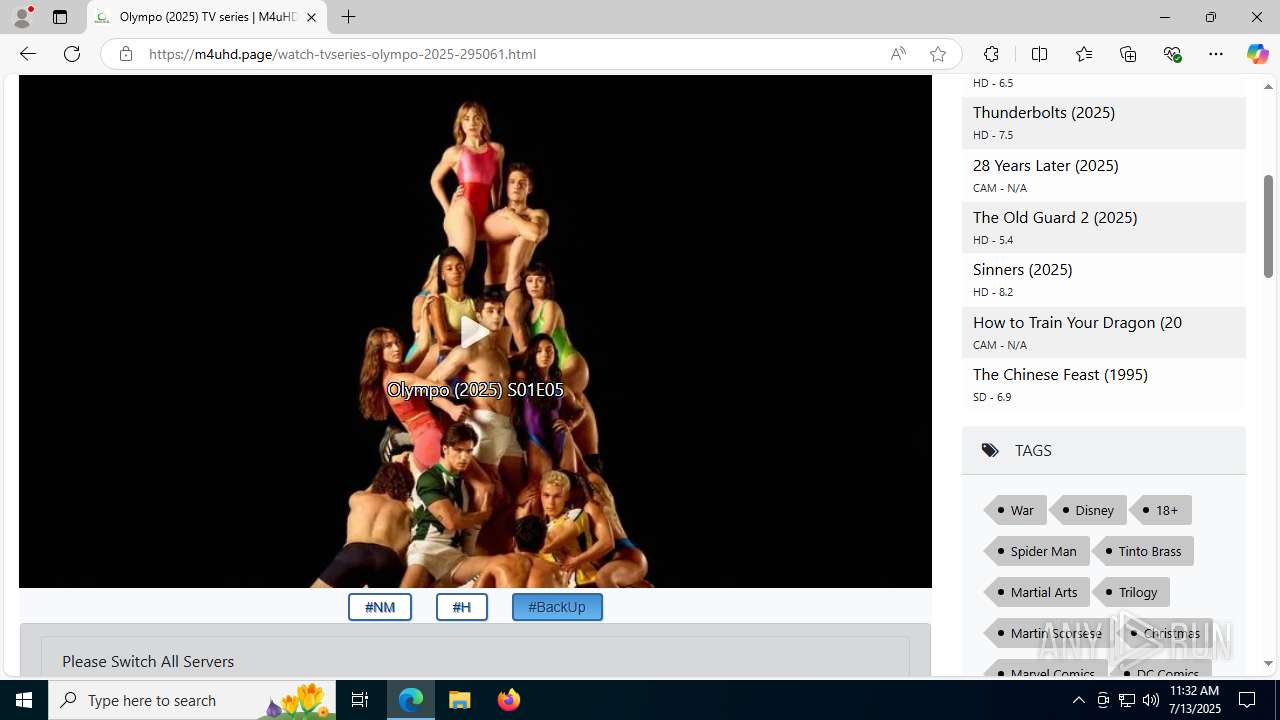This screenshot has width=1280, height=720.
Task: Select the Trilogy tag
Action: coord(1132,592)
